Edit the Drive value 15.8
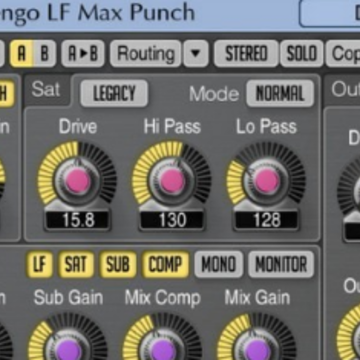 77,220
